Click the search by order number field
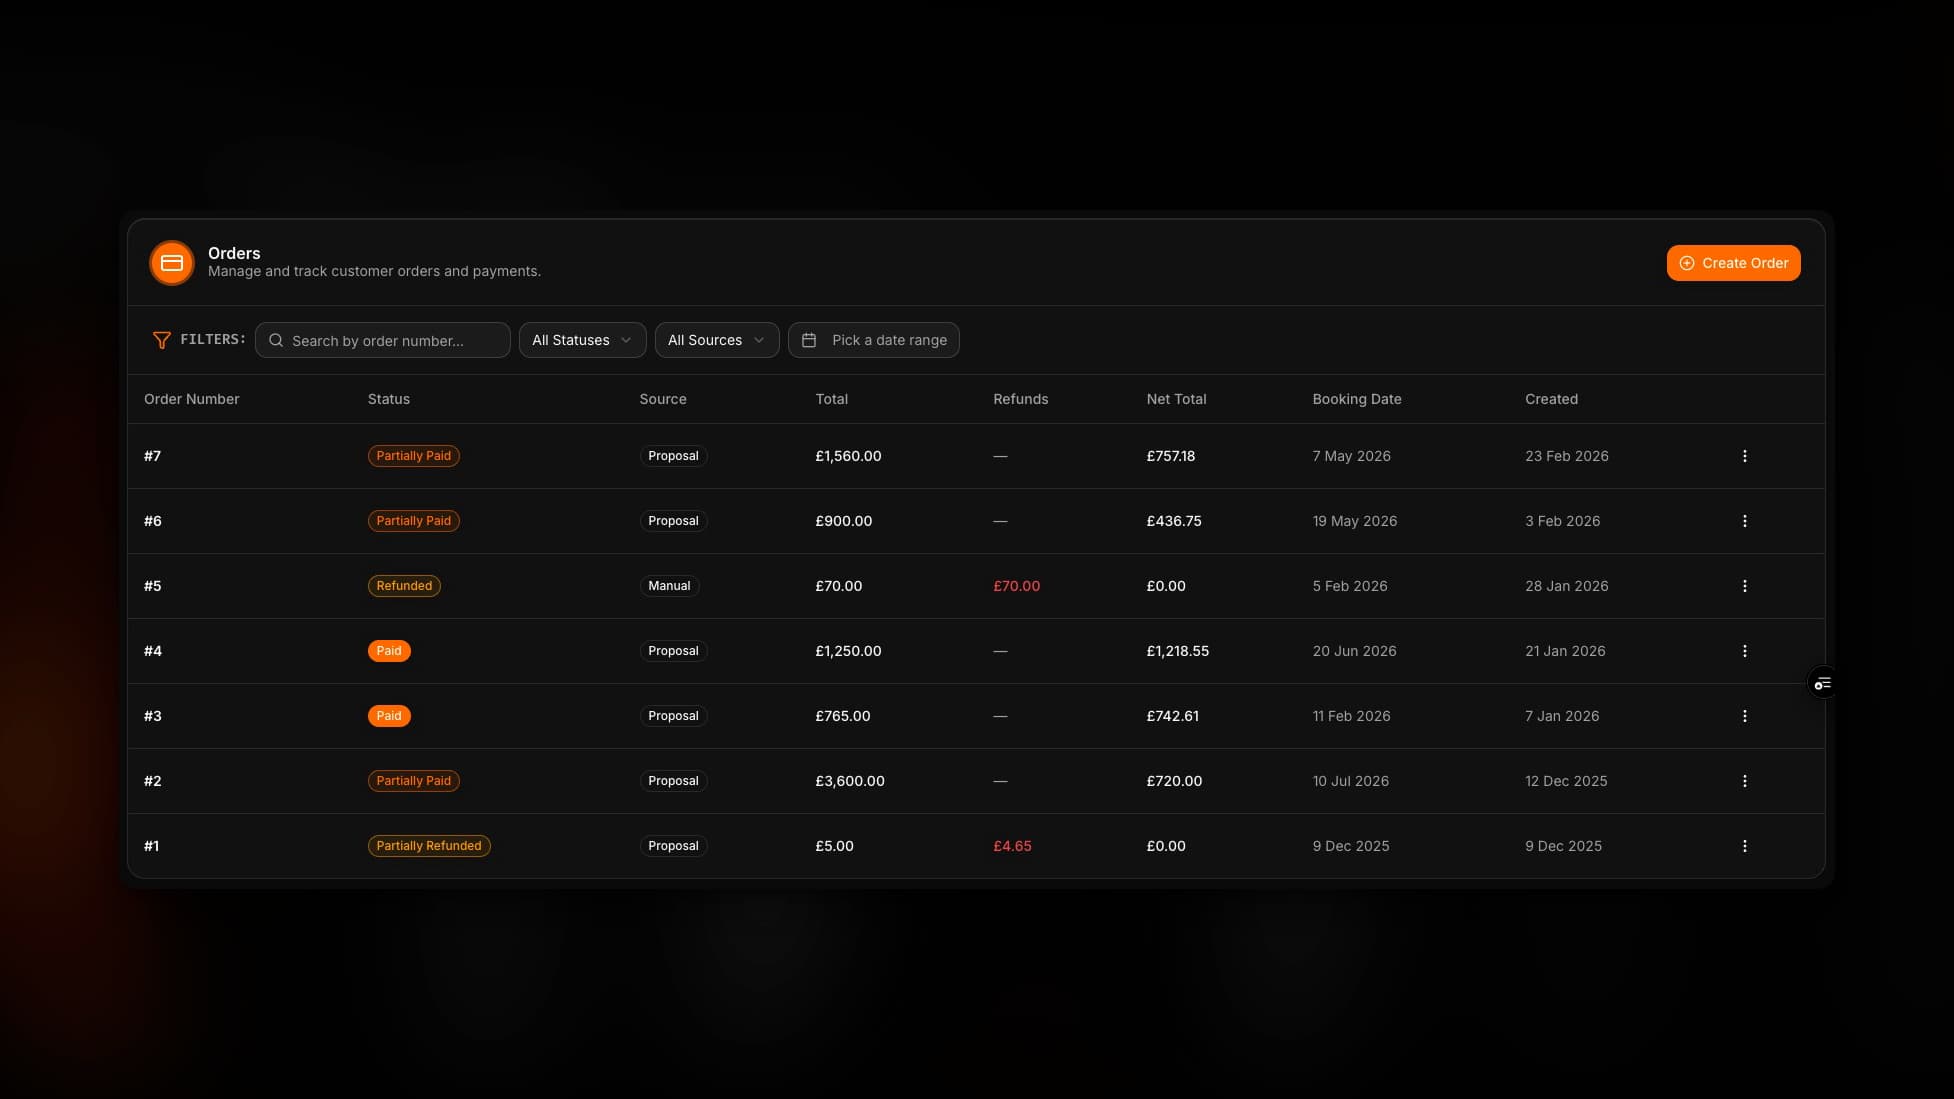Screen dimensions: 1954x1099 pos(383,340)
